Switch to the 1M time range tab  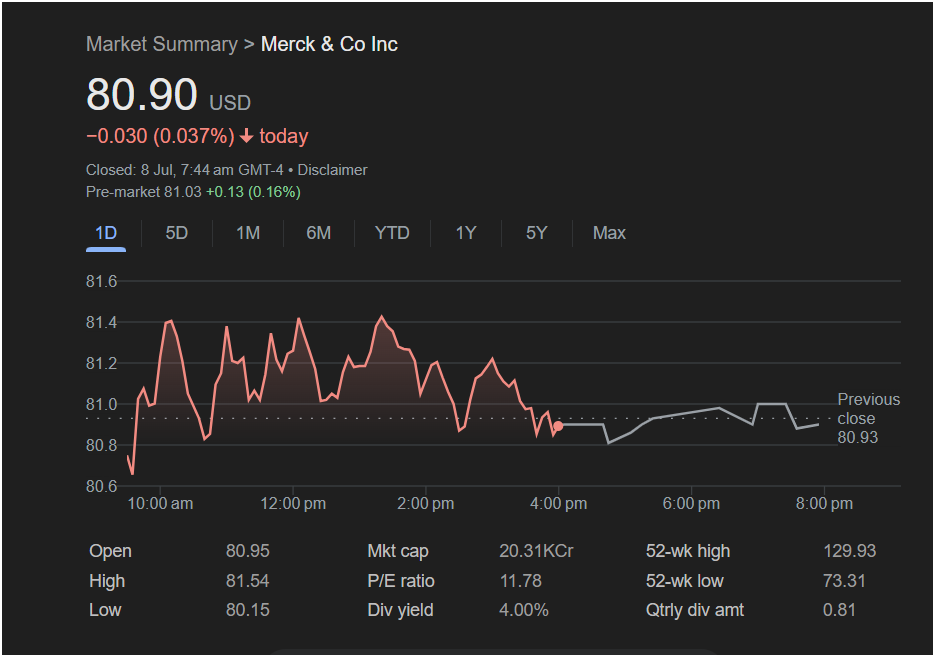click(x=247, y=233)
